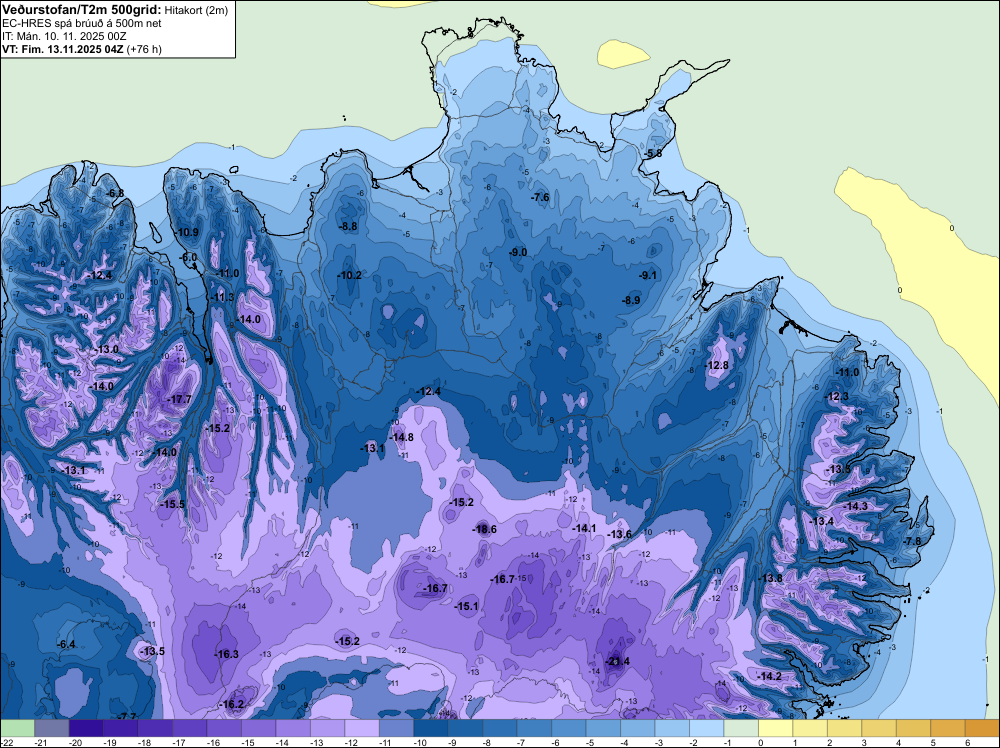Viewport: 1000px width, 748px height.
Task: Click the -9.0 temperature value
Action: (518, 252)
